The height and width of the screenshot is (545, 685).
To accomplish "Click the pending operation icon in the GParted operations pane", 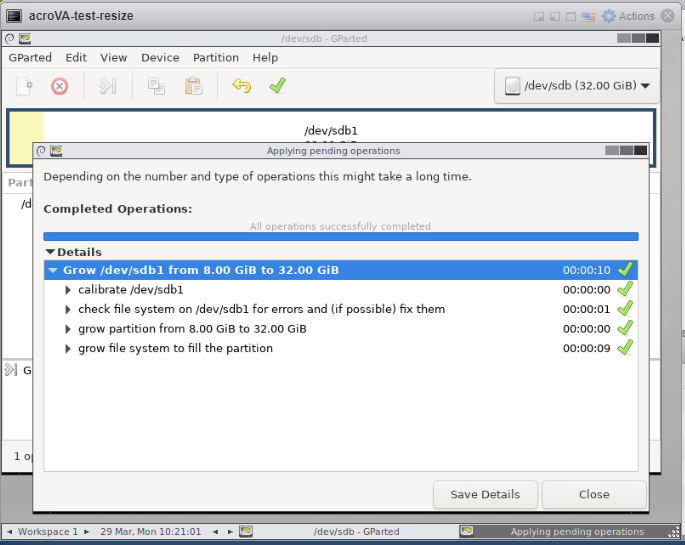I will [10, 370].
